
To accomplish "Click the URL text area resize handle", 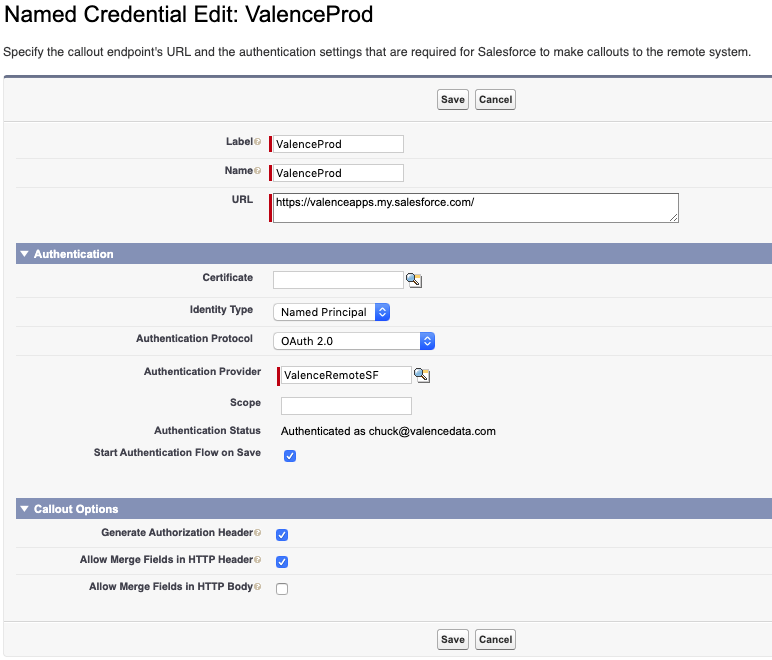I will tap(674, 218).
